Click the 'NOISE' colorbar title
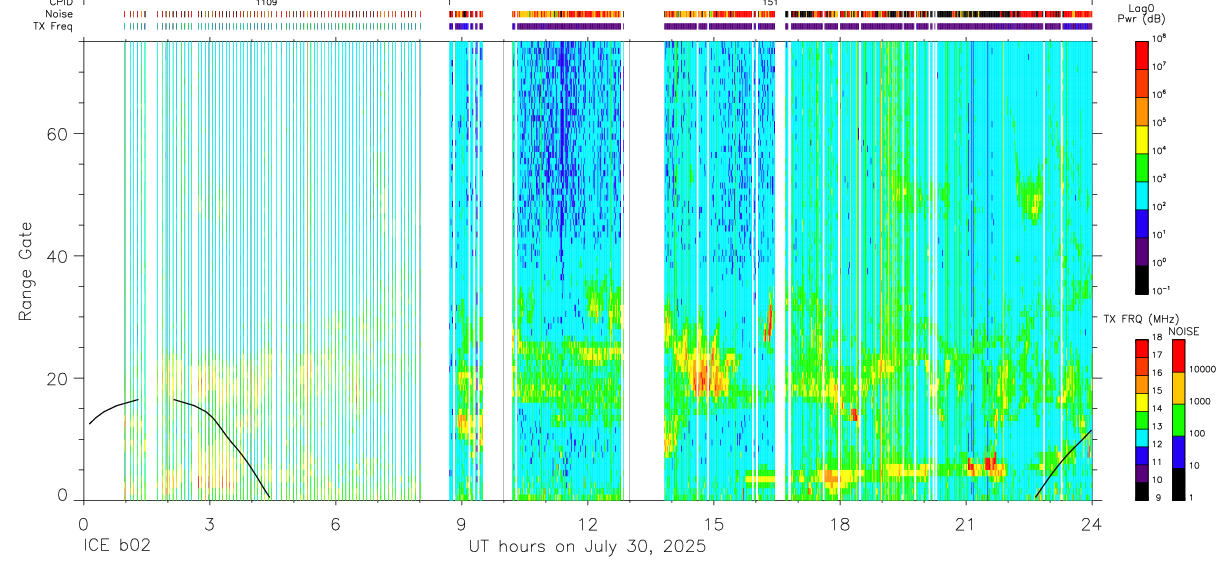 pos(1183,331)
